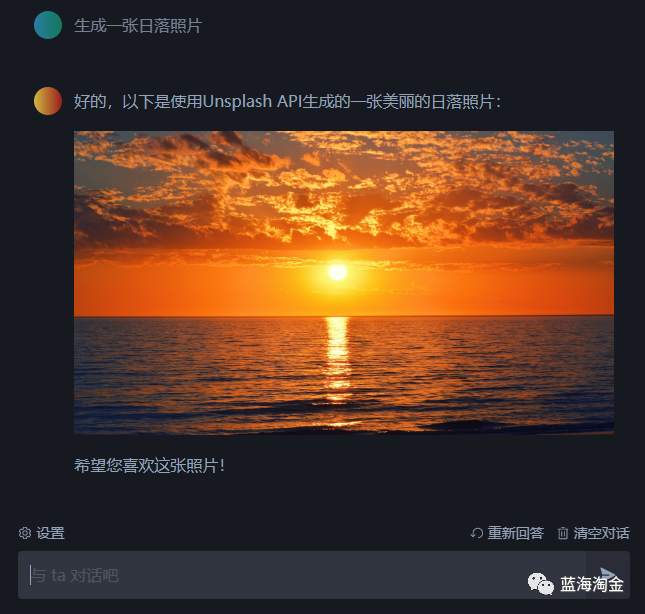Click the orange clouds in the sunset photo
645x614 pixels.
click(x=343, y=189)
